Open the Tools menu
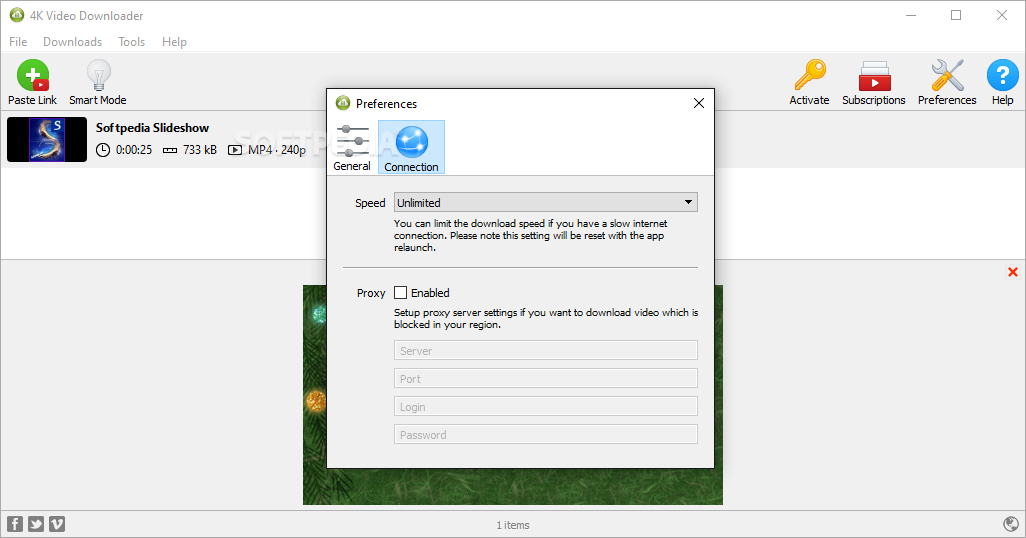Screen dimensions: 1026x538 pos(132,42)
